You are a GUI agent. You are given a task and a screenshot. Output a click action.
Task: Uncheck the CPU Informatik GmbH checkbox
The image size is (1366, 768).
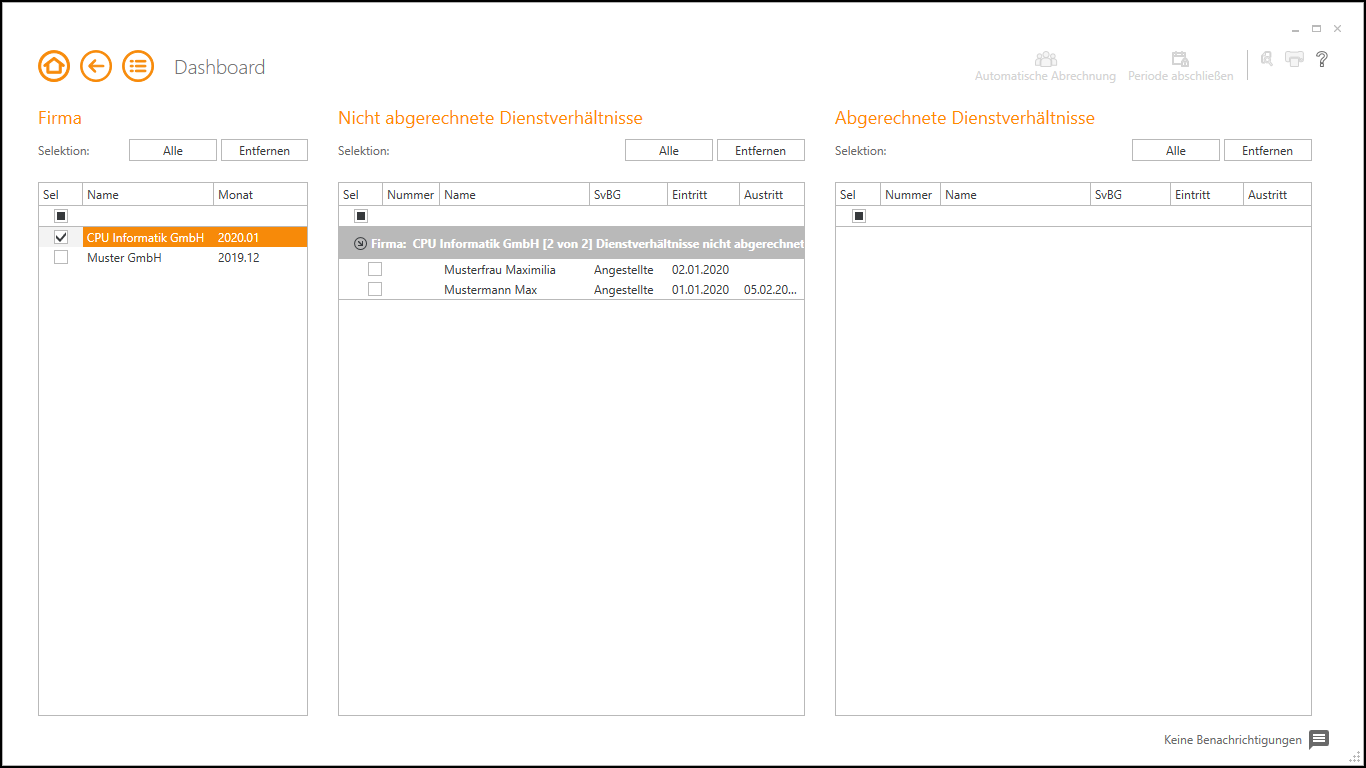(61, 238)
